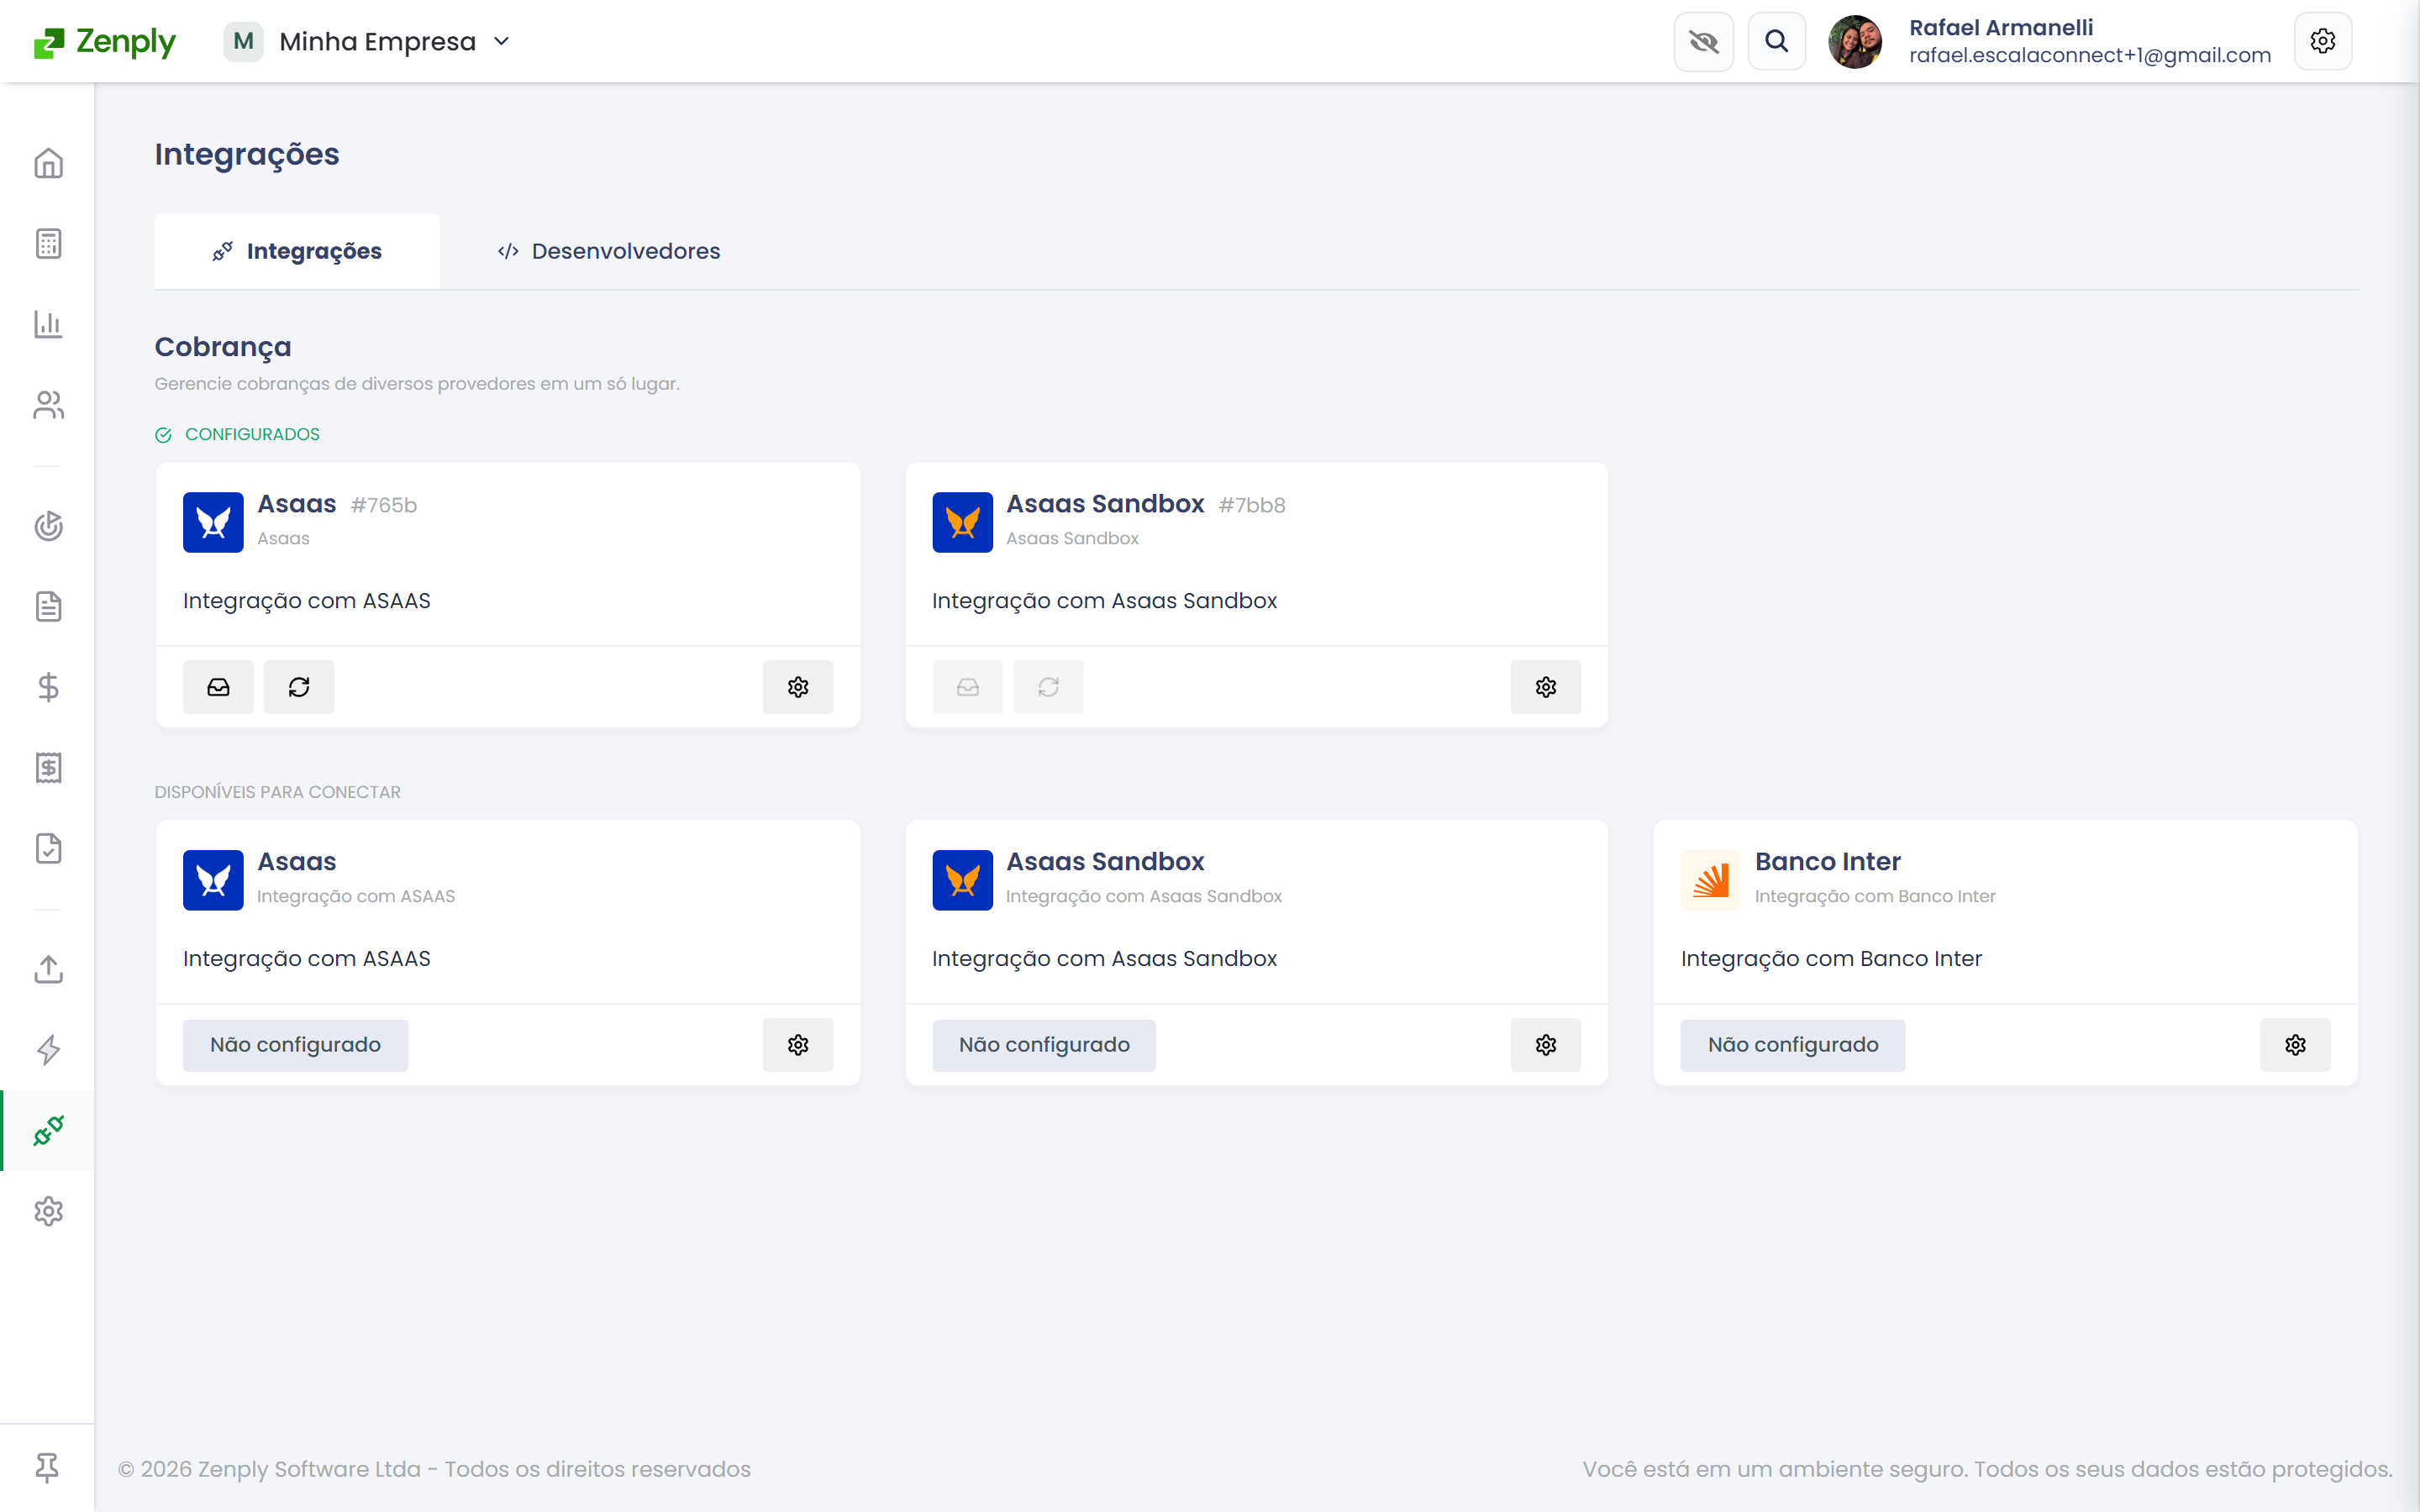Image resolution: width=2420 pixels, height=1512 pixels.
Task: Click the Cobrança section heading
Action: pyautogui.click(x=223, y=347)
